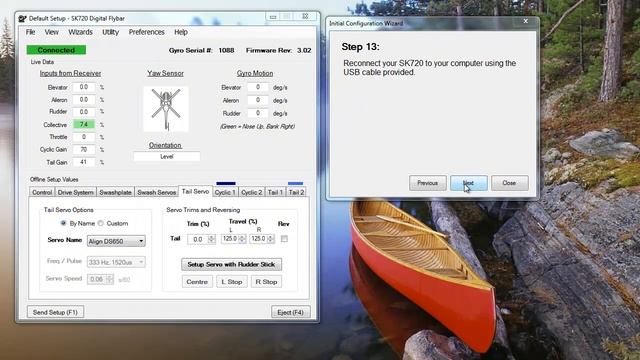Adjust the Tail Travel R stepper

271,239
